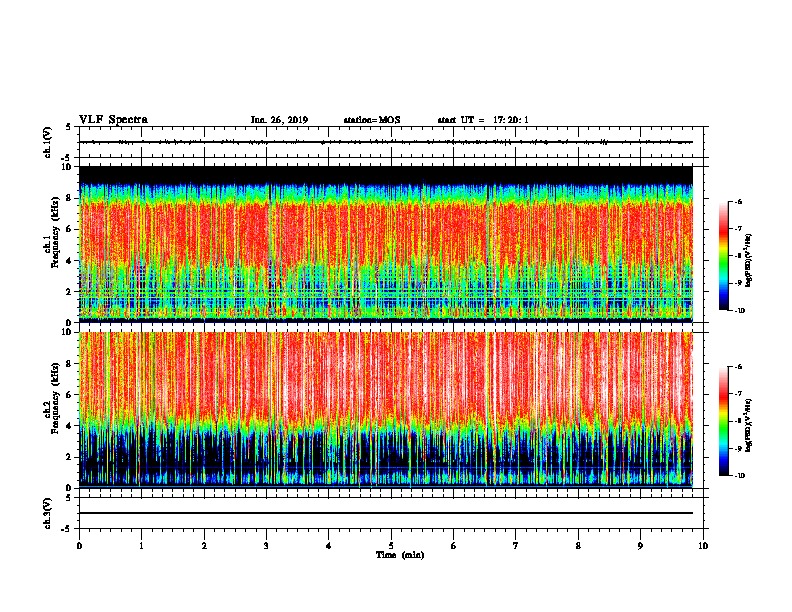Click the "-6" label on ch.2 color bar

click(738, 367)
